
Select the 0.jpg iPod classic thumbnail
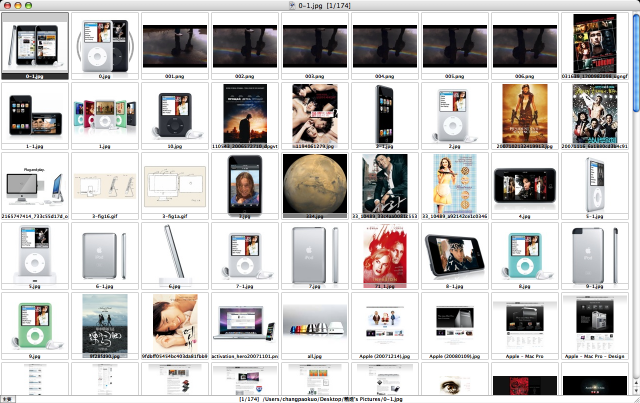click(x=105, y=46)
